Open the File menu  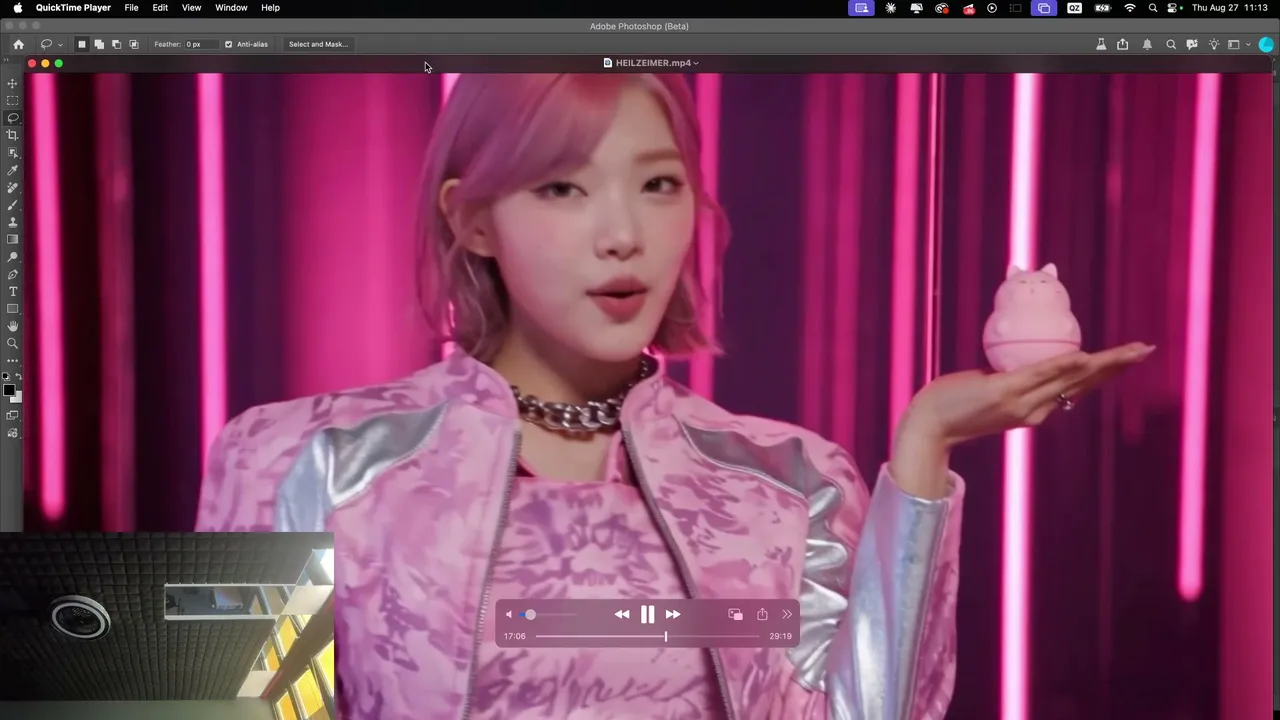click(131, 8)
